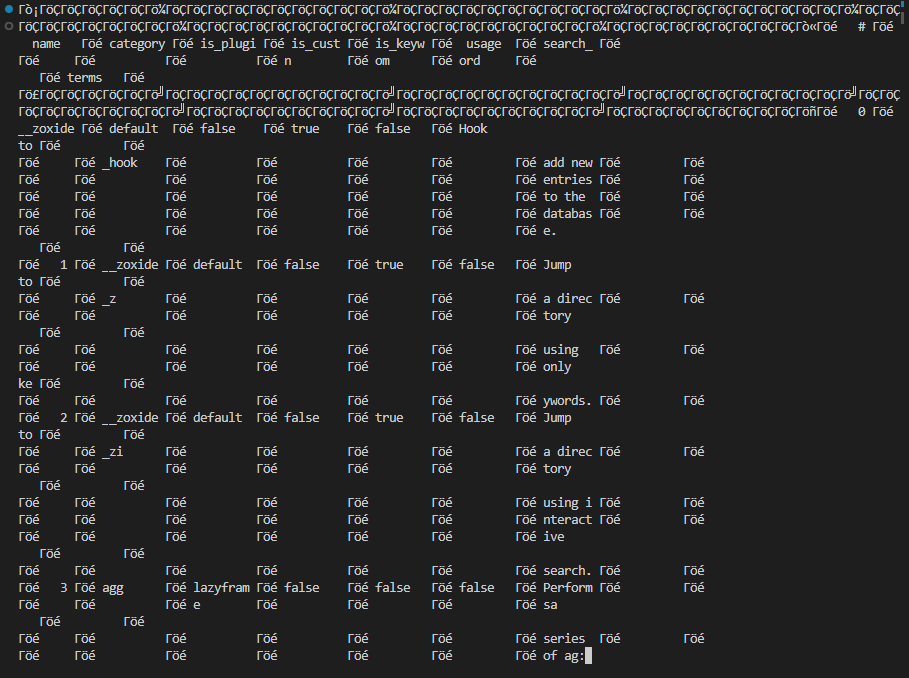Click the 'of ag:' usage text
Screen dimensions: 909x678
tap(564, 655)
